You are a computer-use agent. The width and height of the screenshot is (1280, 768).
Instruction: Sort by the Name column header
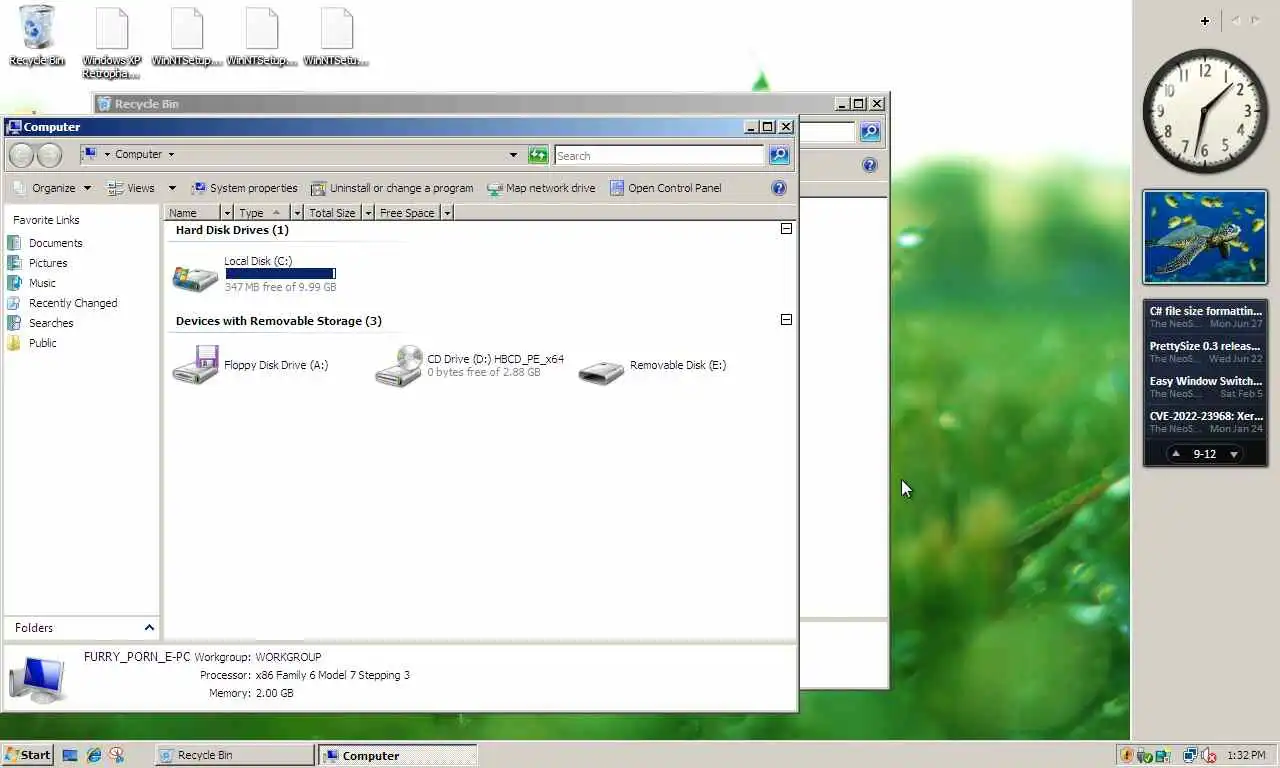point(193,213)
